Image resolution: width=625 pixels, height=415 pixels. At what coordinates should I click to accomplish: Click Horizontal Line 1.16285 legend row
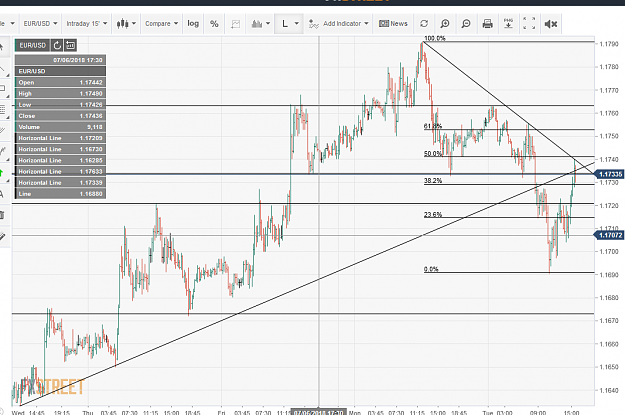61,160
